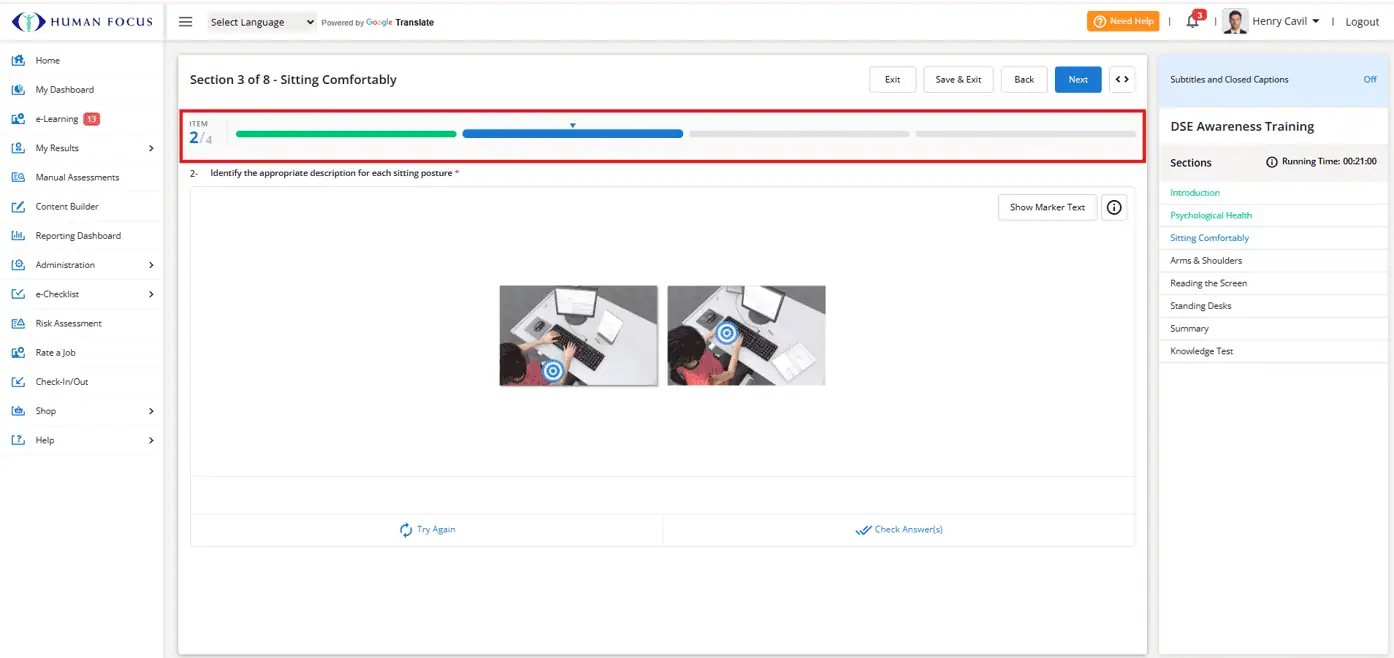This screenshot has width=1394, height=658.
Task: Click the target marker on the right posture image
Action: click(x=727, y=334)
